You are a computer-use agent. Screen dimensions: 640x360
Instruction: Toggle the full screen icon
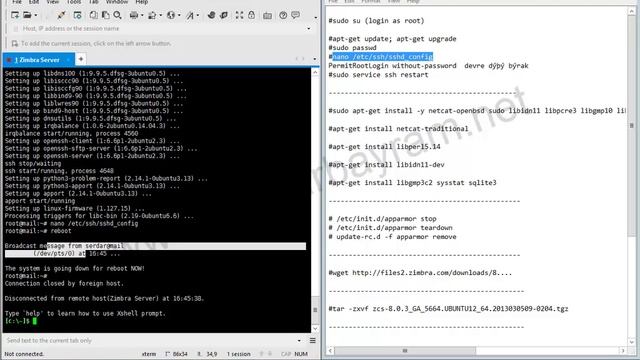(x=239, y=15)
